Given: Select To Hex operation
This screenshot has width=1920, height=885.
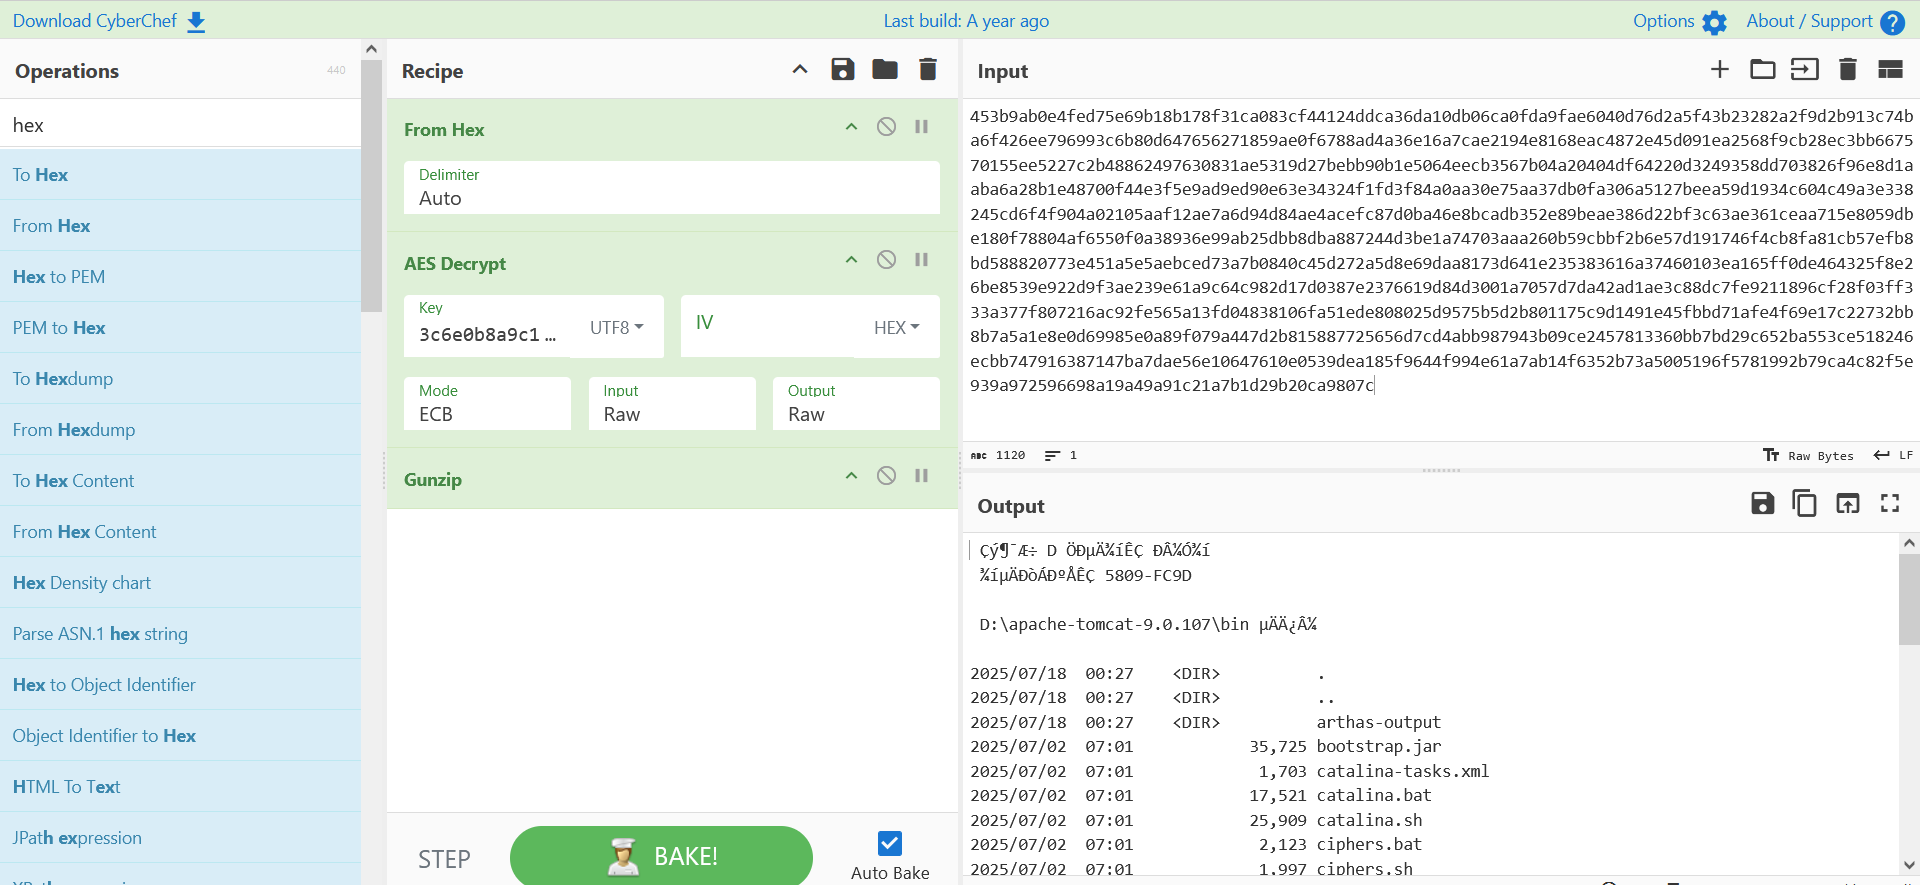Looking at the screenshot, I should click(x=180, y=175).
